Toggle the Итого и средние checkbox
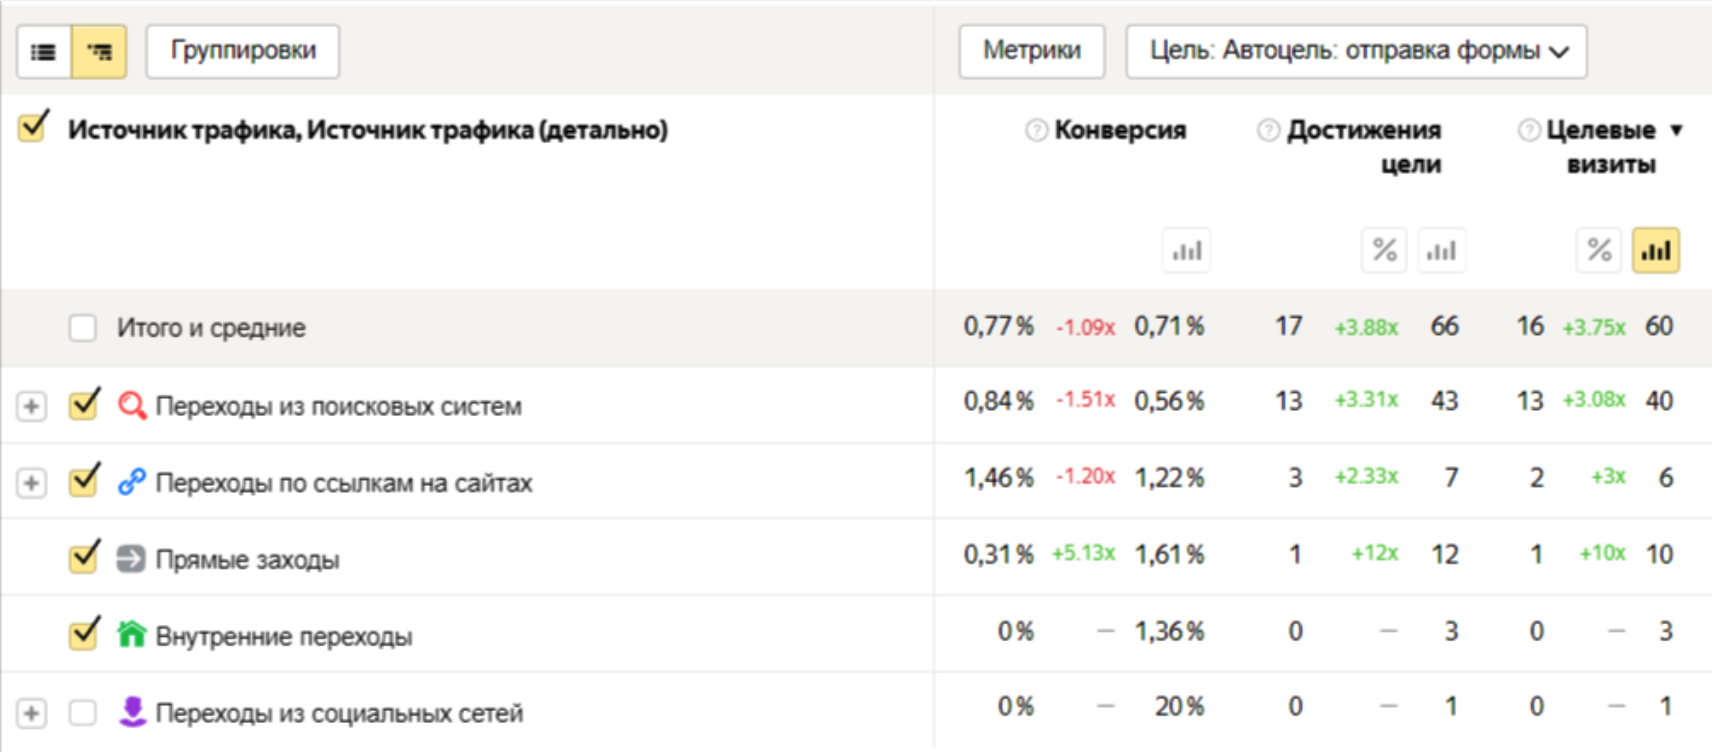 83,328
